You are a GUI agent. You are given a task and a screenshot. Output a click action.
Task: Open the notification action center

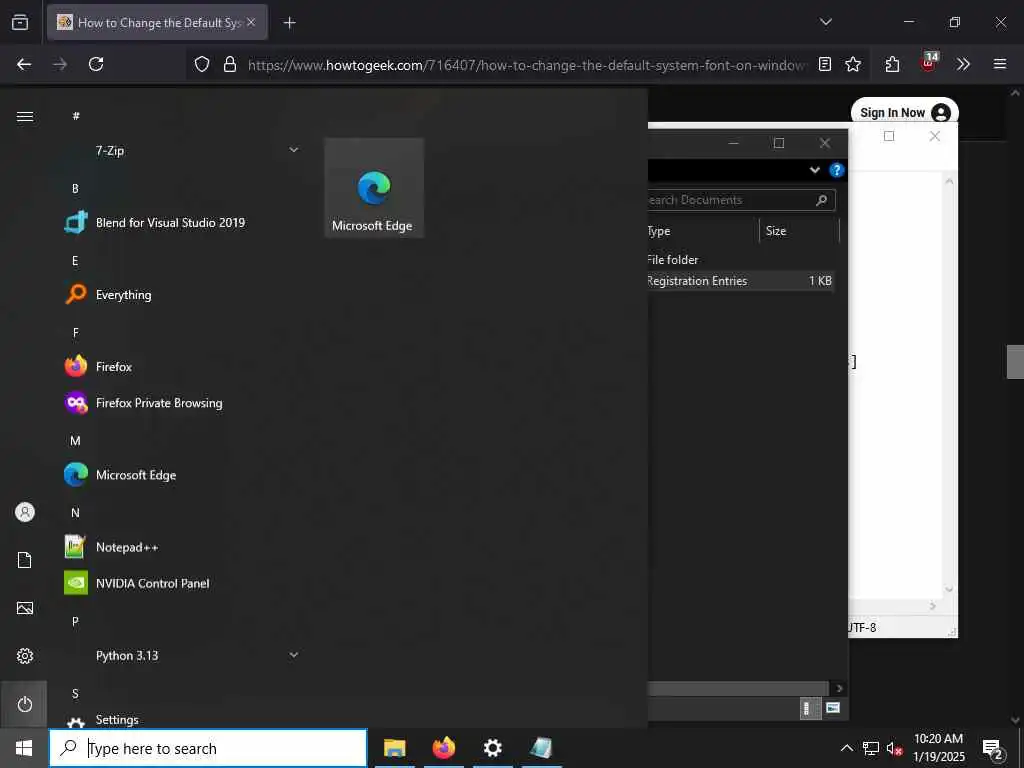(x=993, y=750)
